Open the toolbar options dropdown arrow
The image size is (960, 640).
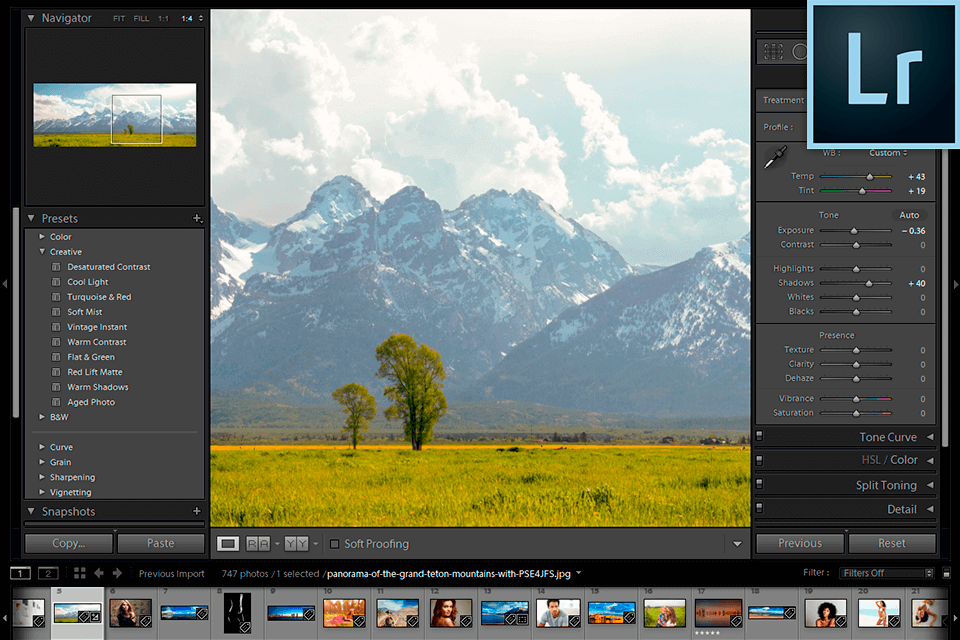[x=737, y=544]
